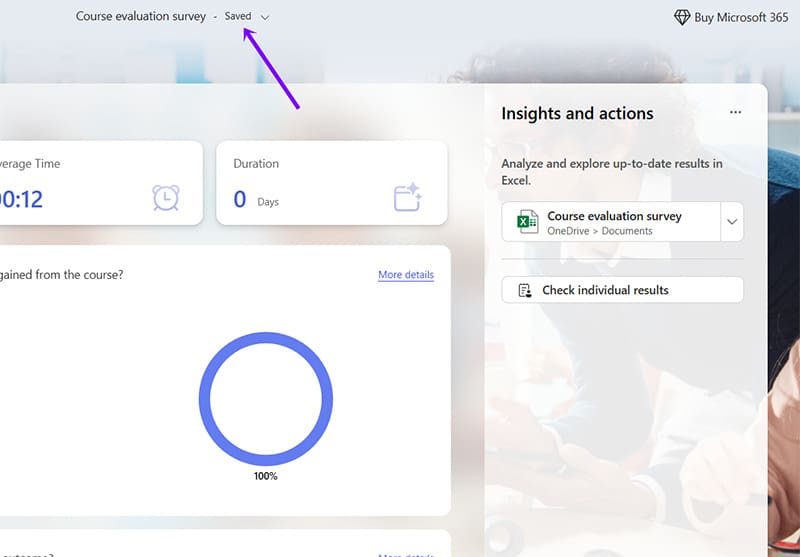Open More details for the first question chart
The width and height of the screenshot is (800, 557).
[405, 274]
